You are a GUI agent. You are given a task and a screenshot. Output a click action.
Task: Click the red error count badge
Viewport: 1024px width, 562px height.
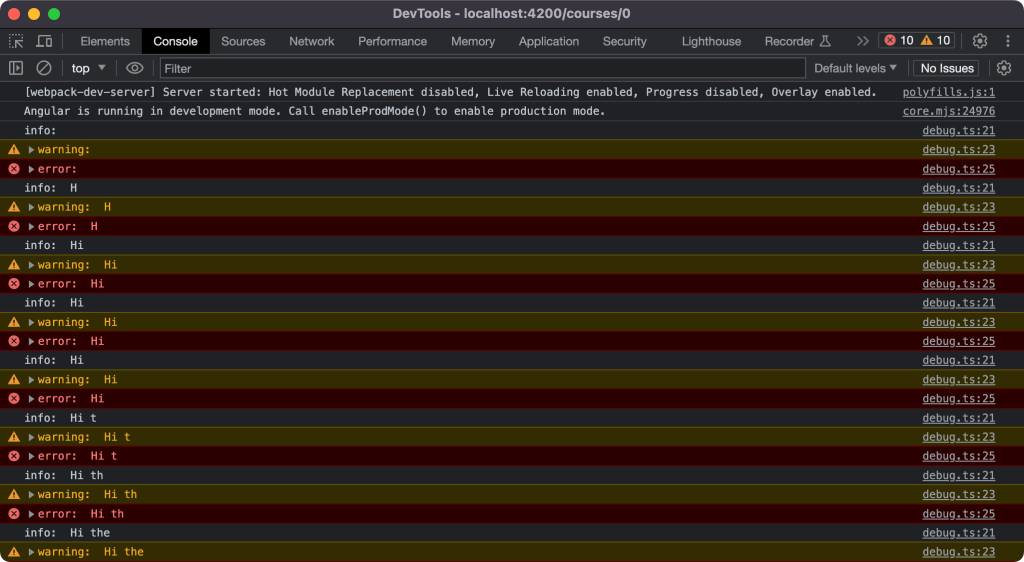[898, 41]
